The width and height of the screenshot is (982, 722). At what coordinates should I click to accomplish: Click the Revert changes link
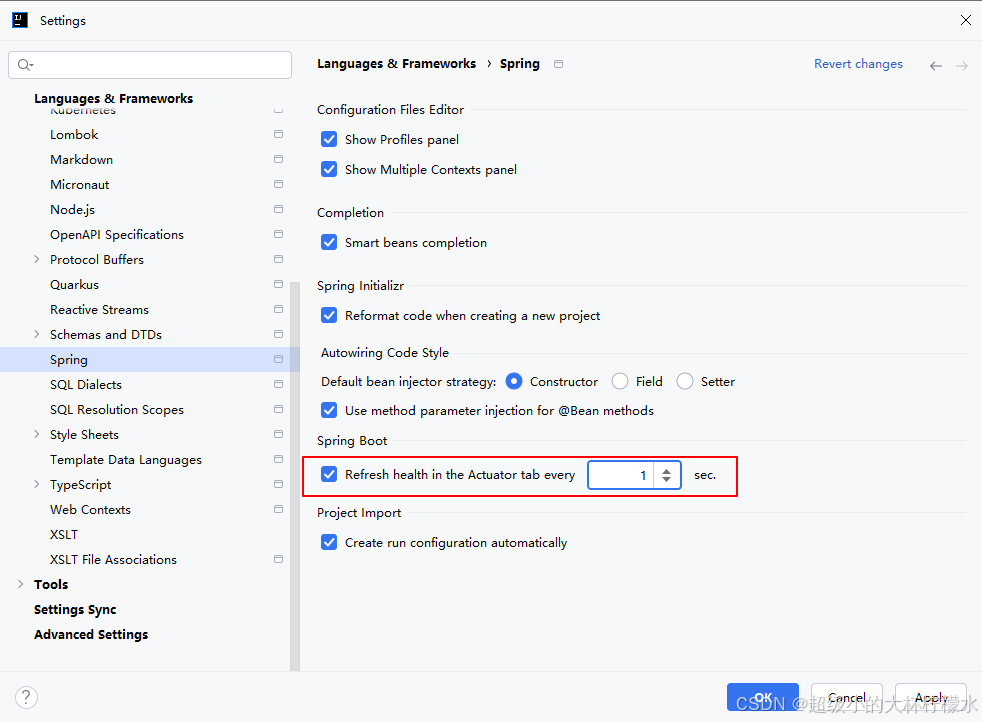858,64
